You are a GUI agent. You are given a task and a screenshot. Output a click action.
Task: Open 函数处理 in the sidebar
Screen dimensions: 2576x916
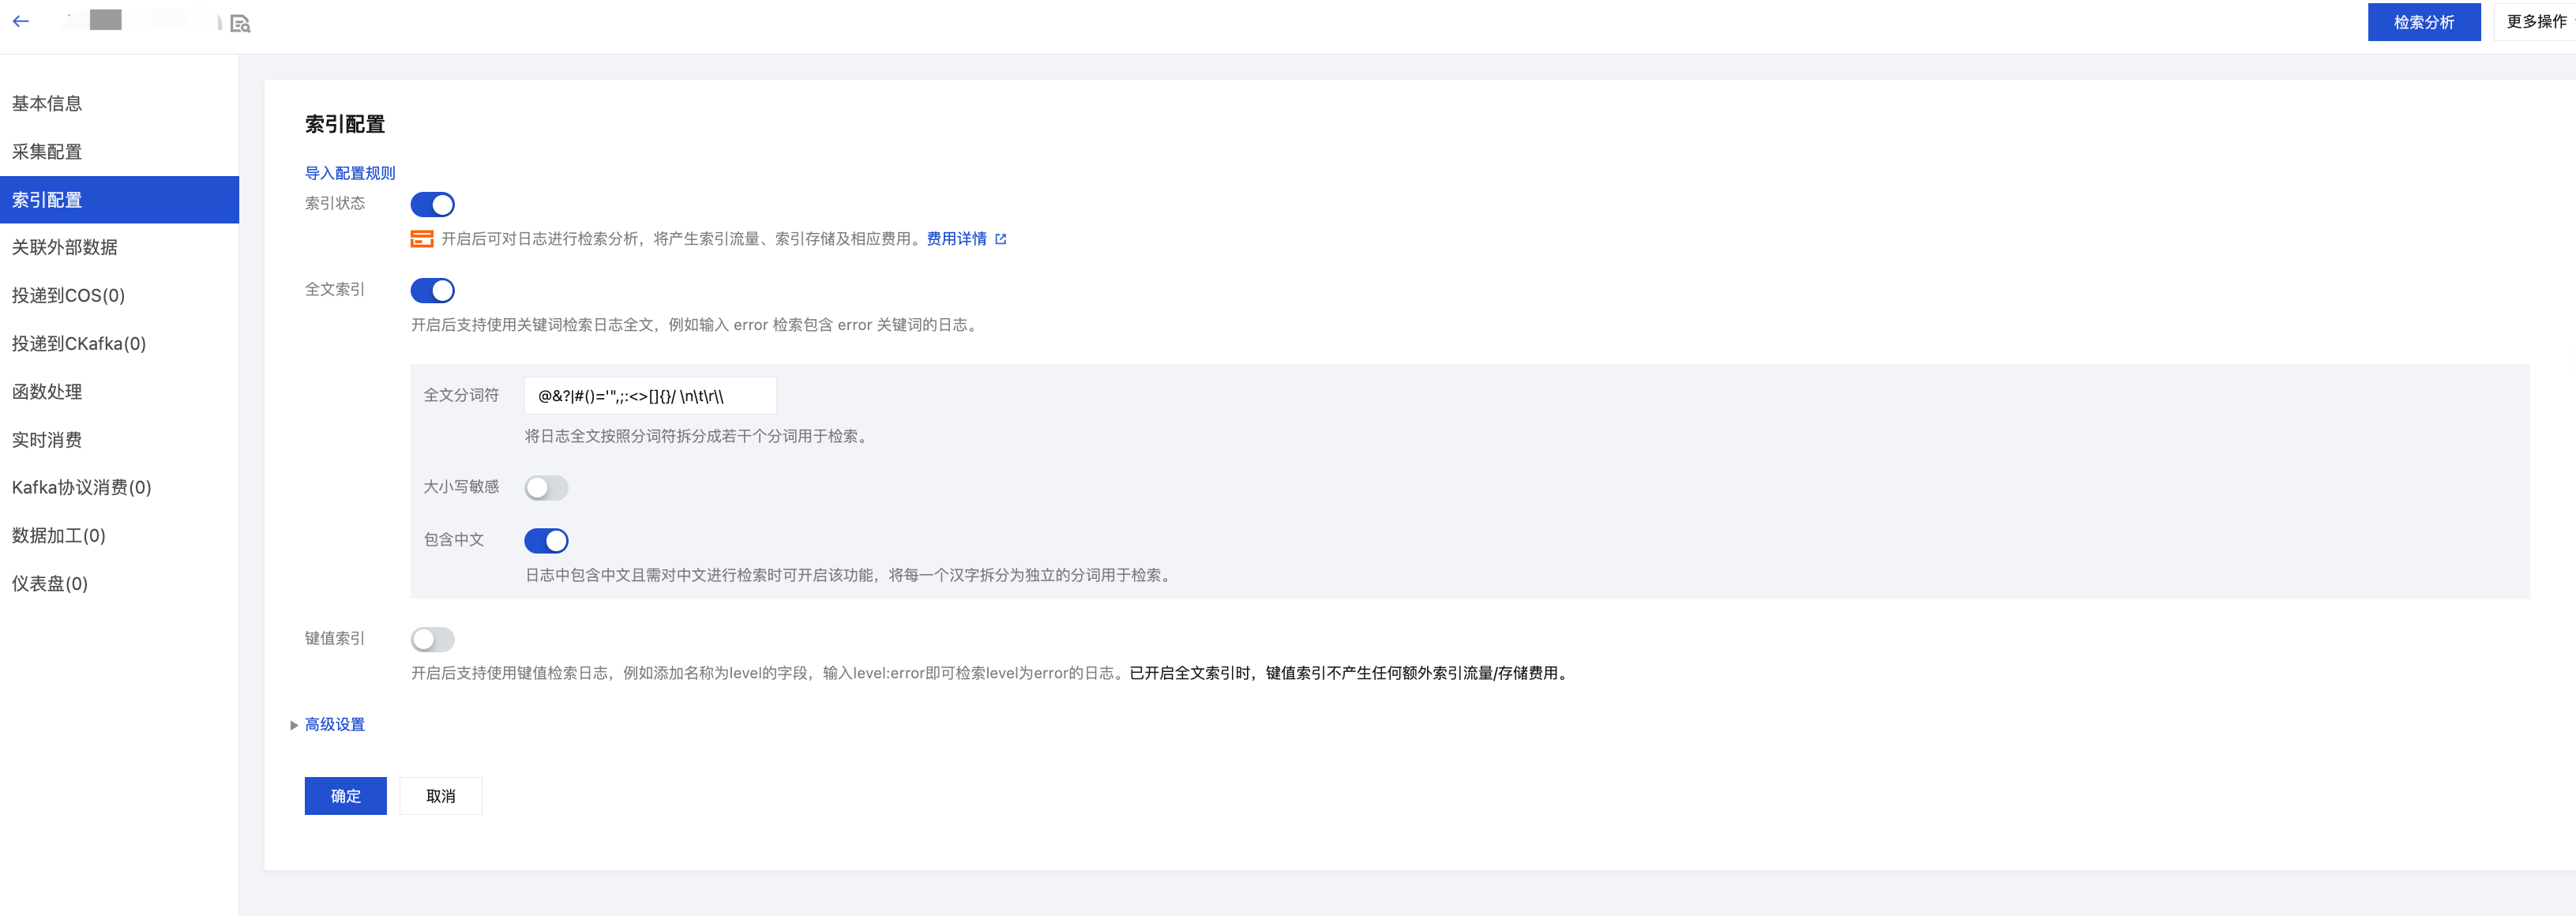119,391
